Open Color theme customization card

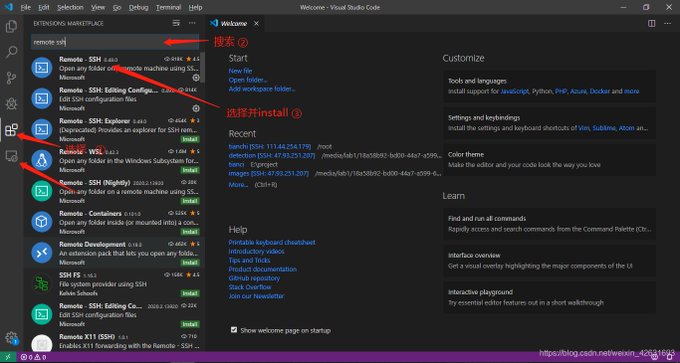pos(549,160)
